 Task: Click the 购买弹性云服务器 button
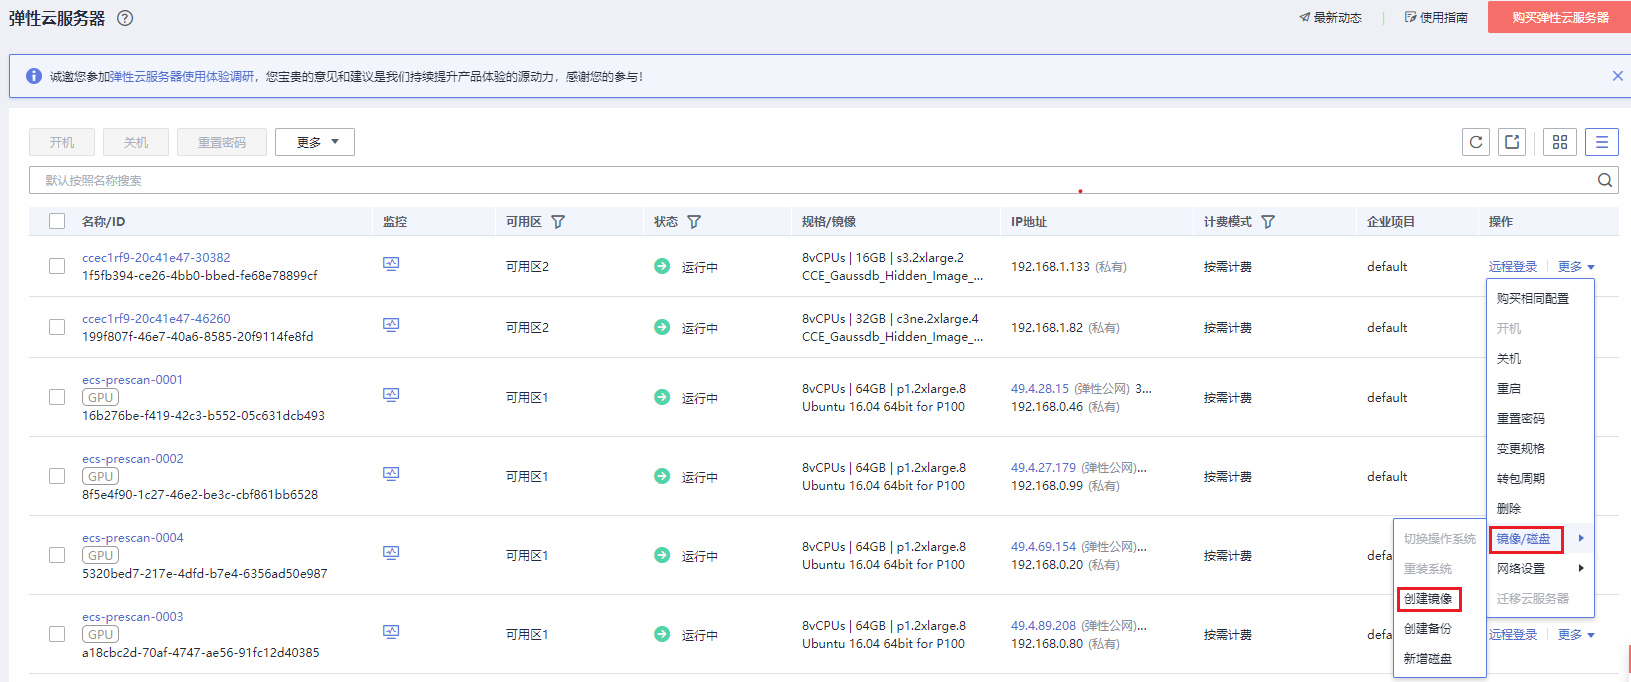click(1559, 17)
